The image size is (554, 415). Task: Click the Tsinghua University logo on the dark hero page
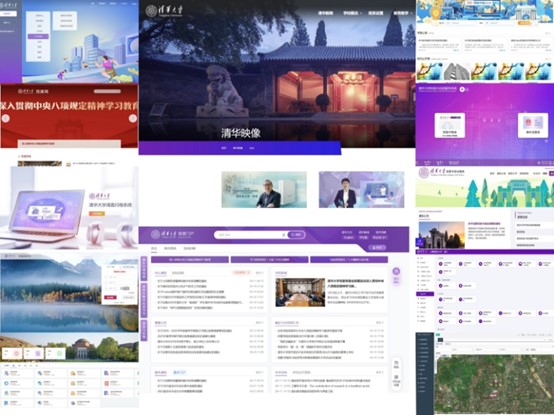point(164,11)
